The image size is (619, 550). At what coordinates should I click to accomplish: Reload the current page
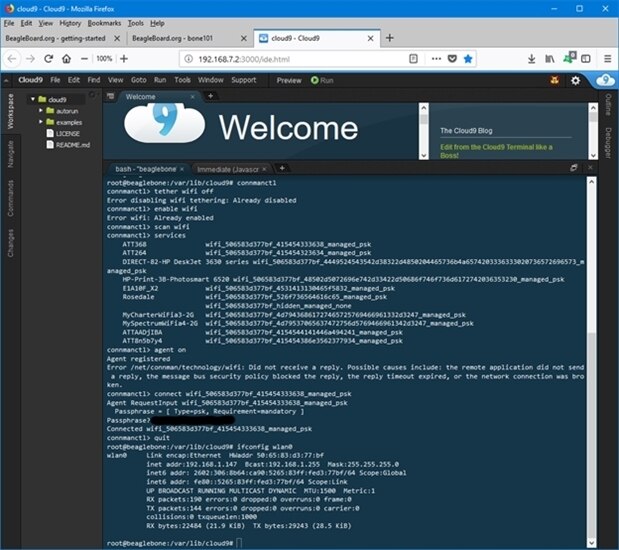pos(49,59)
